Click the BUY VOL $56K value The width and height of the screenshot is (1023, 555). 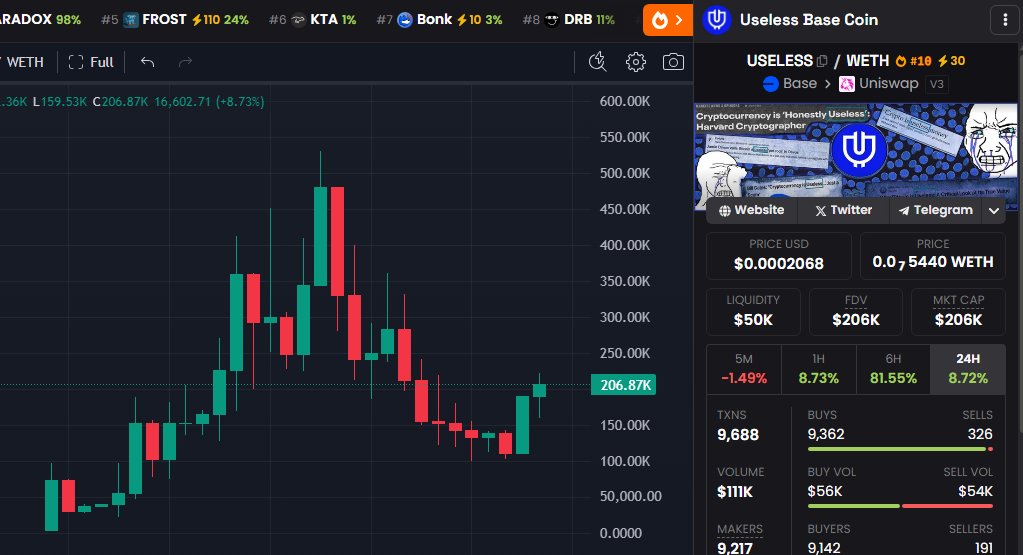[825, 491]
